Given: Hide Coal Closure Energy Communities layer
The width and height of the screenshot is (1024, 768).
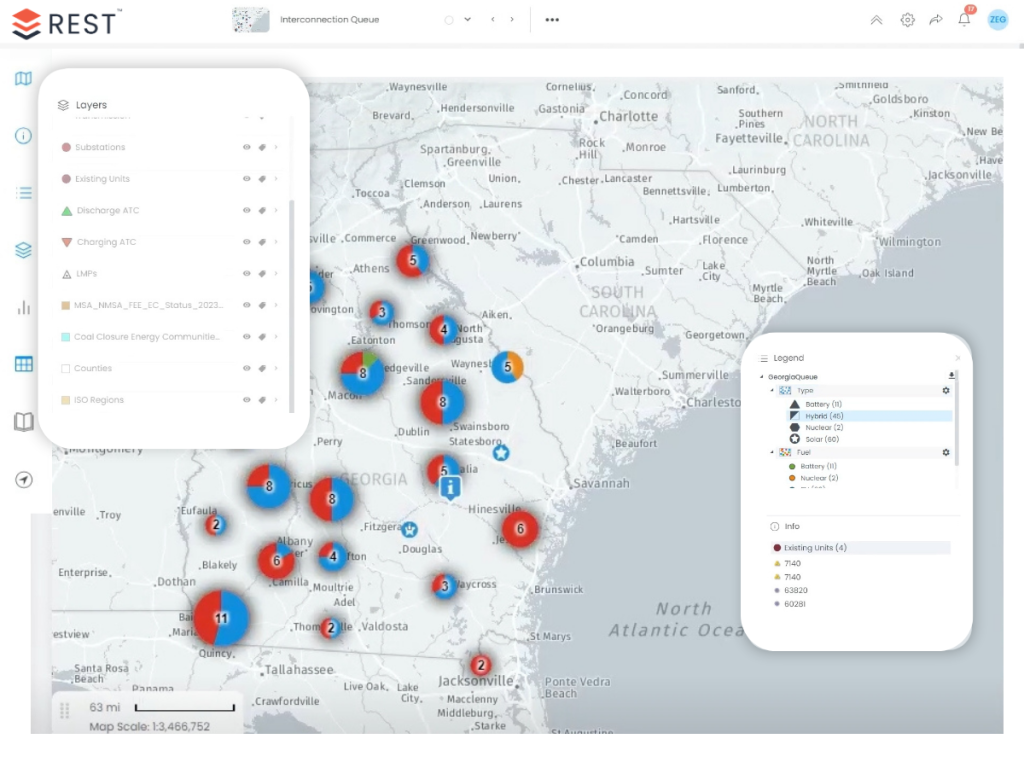Looking at the screenshot, I should [x=247, y=337].
